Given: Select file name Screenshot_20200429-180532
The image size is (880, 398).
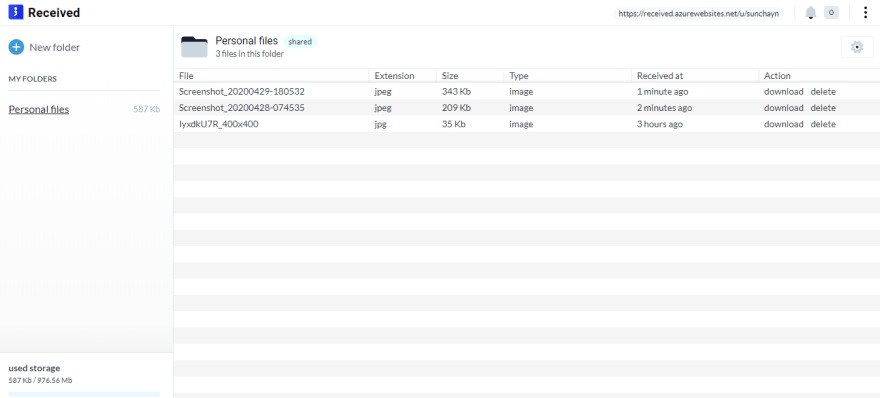Looking at the screenshot, I should [x=242, y=92].
